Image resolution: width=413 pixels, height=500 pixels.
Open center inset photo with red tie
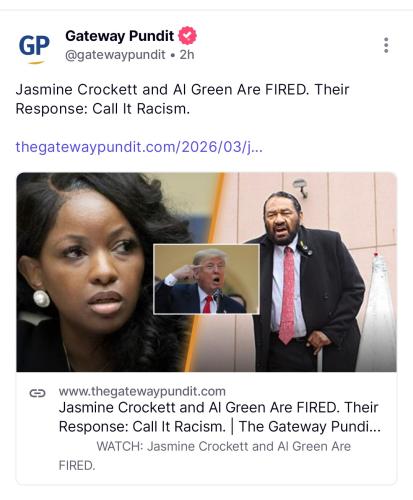(x=206, y=279)
